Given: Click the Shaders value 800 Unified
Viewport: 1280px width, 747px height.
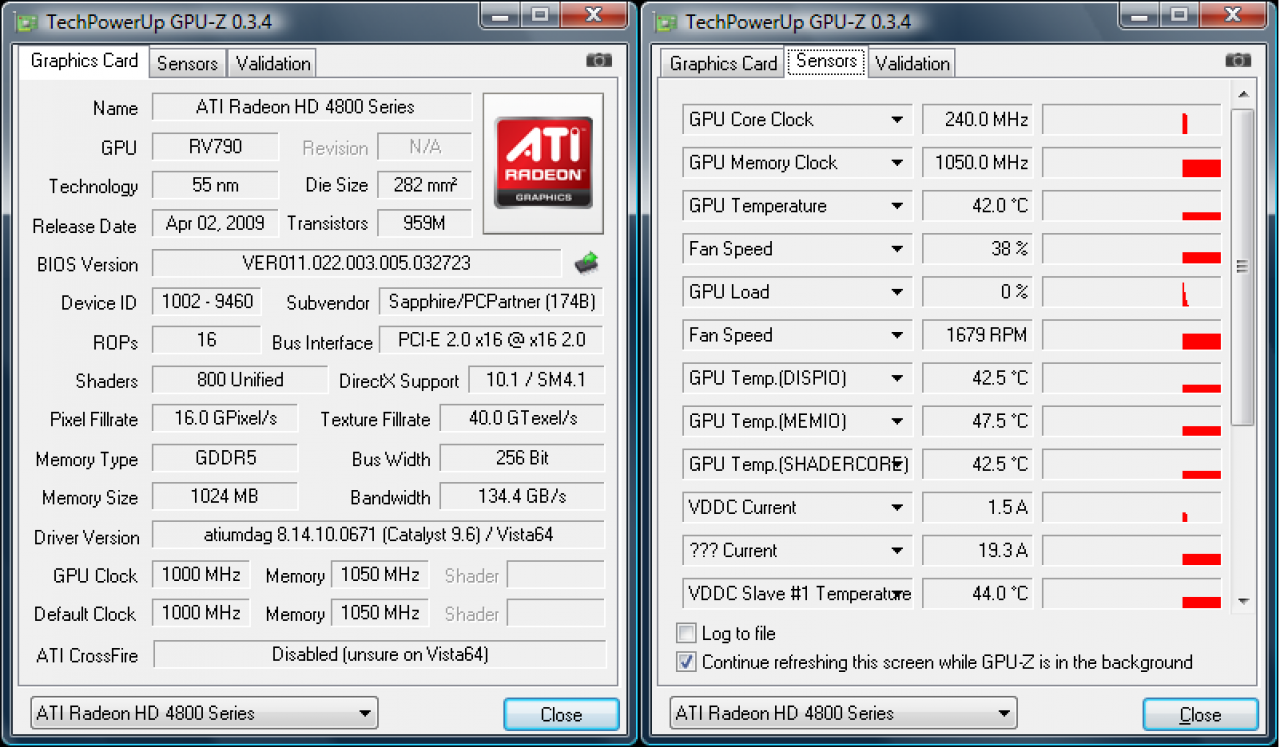Looking at the screenshot, I should coord(240,380).
